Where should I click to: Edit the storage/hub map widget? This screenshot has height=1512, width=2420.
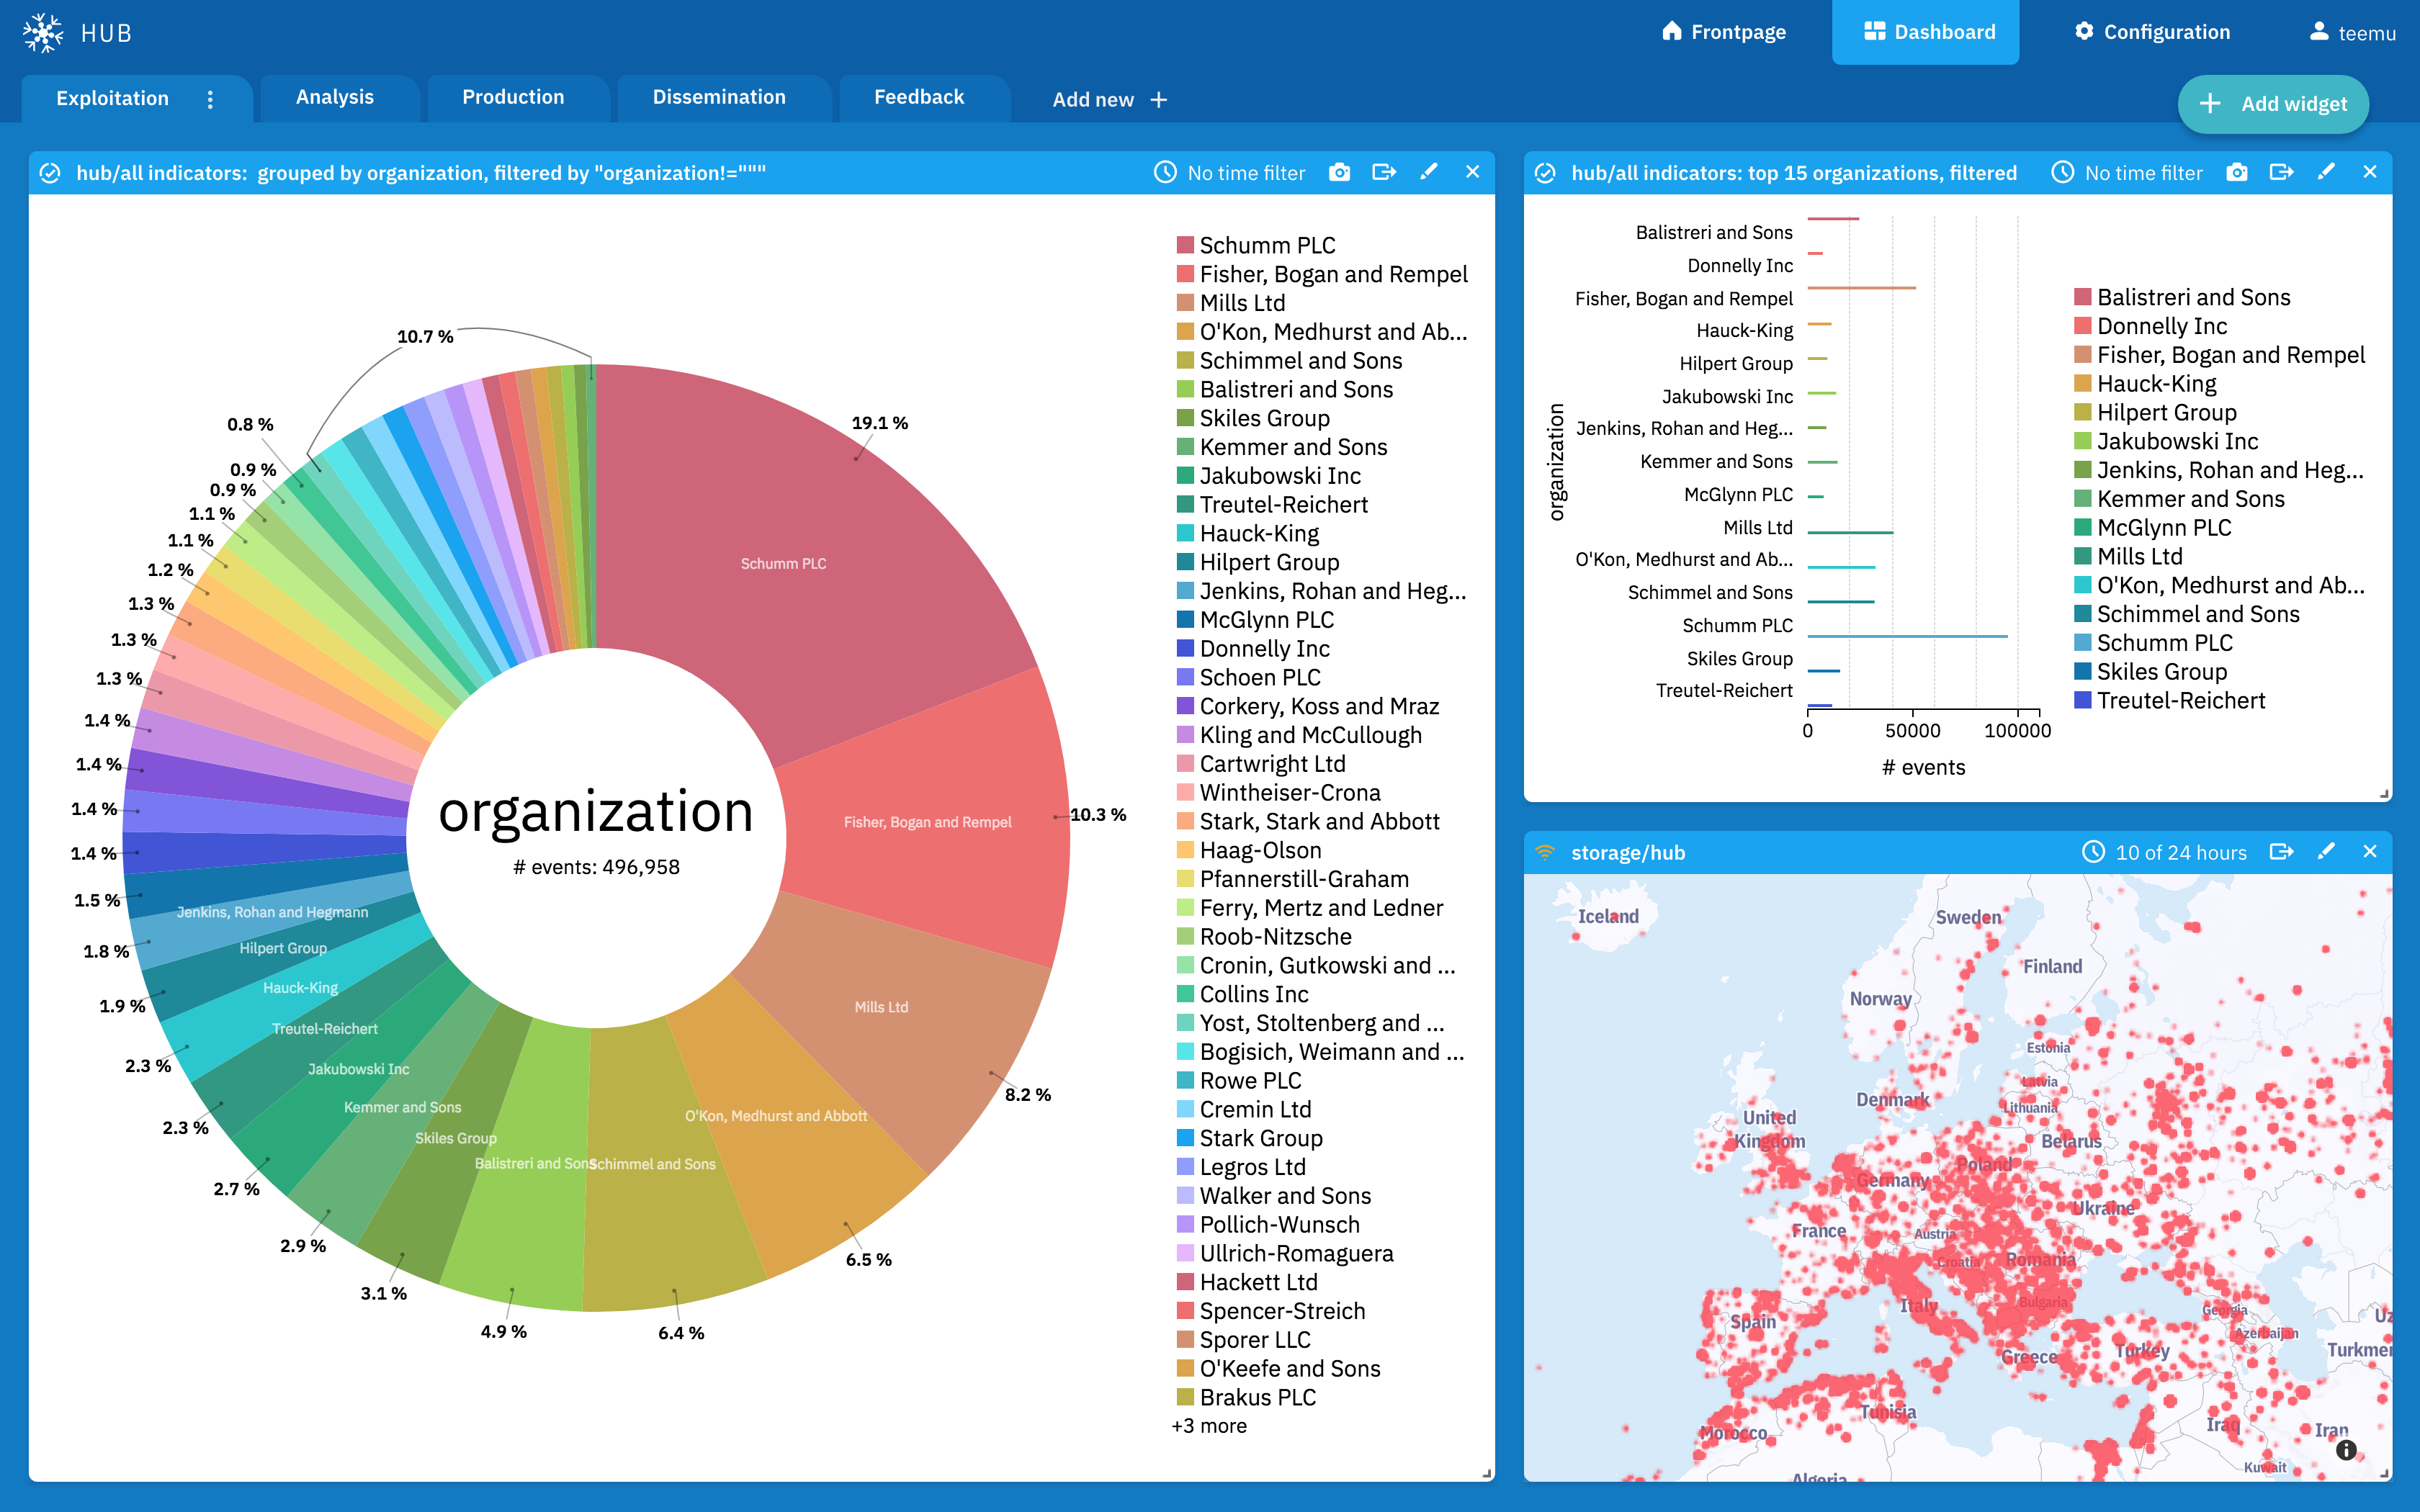click(x=2326, y=852)
